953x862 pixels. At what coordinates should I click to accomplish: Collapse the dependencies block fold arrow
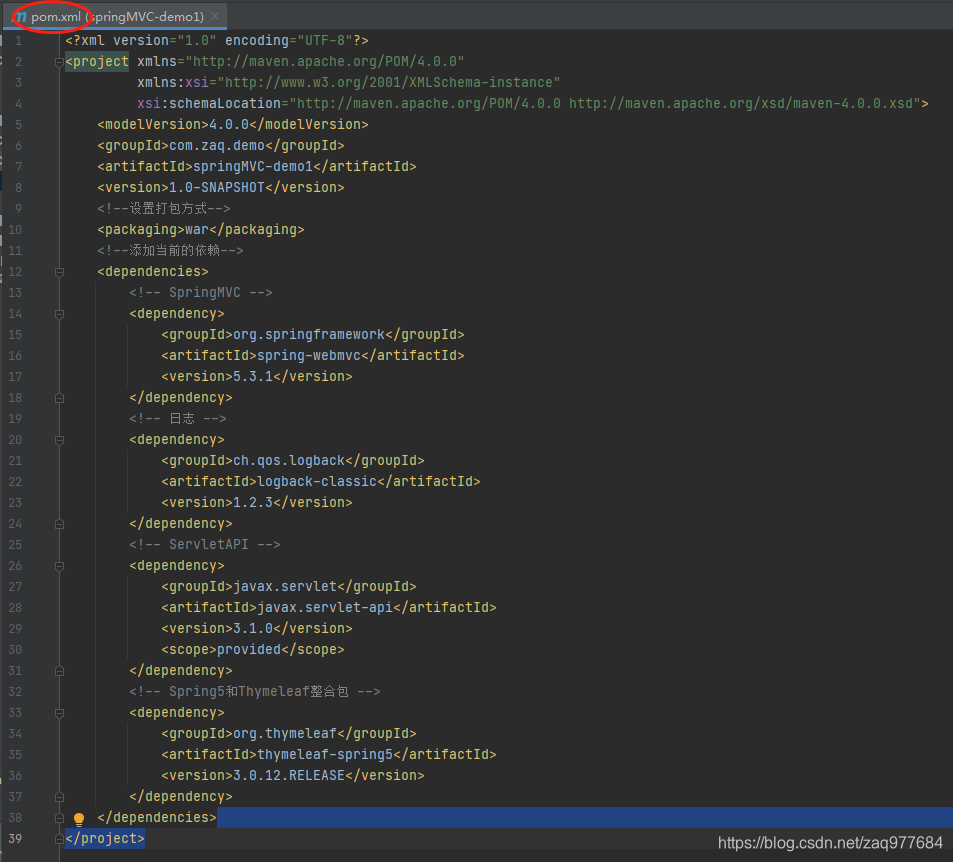click(x=58, y=271)
